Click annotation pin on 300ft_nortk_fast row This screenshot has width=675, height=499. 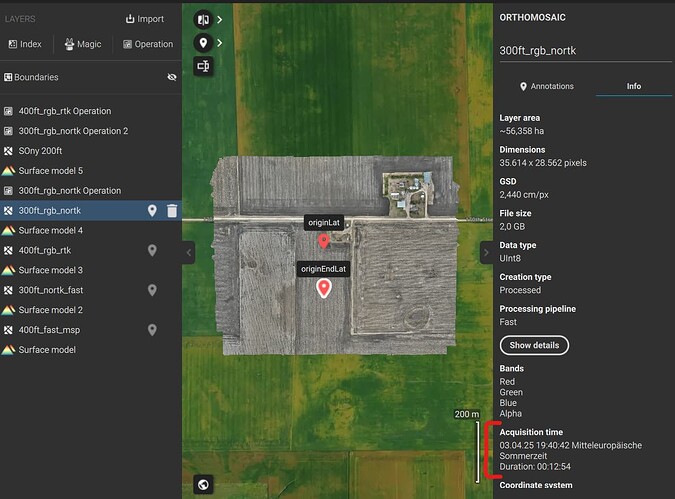tap(152, 290)
